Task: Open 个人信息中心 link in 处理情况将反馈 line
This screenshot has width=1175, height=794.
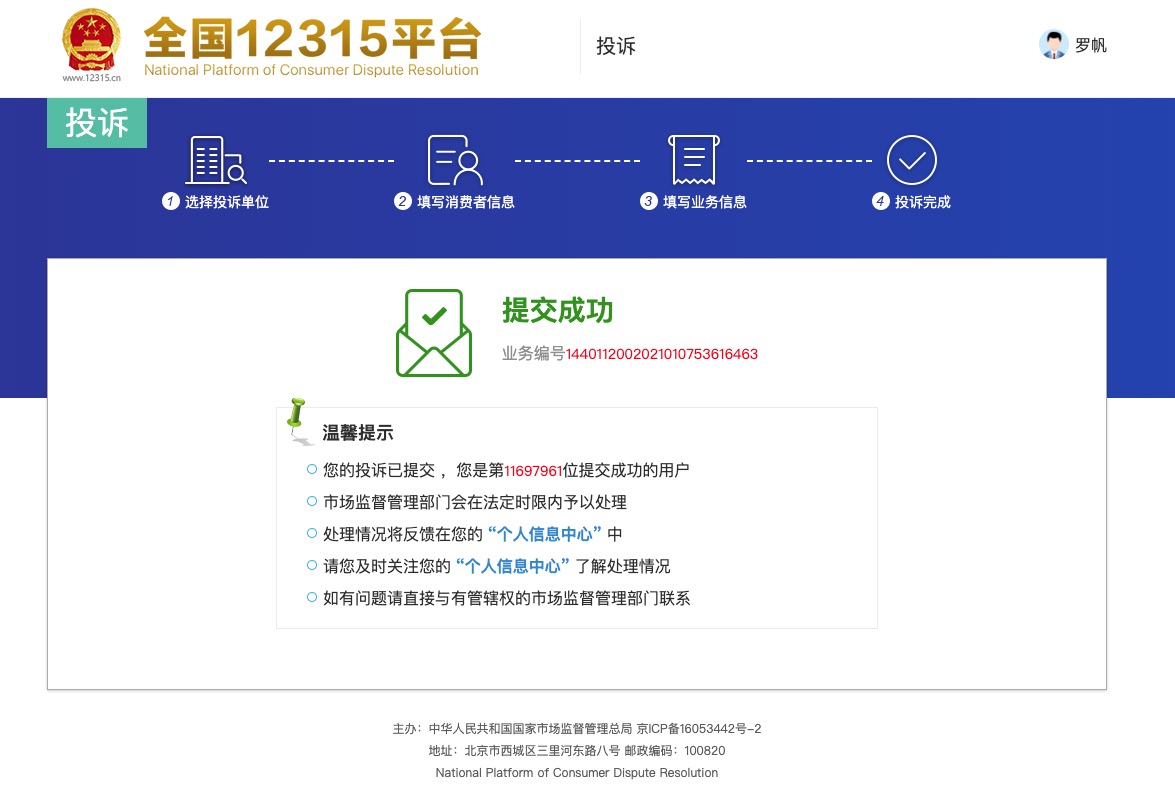Action: [545, 534]
